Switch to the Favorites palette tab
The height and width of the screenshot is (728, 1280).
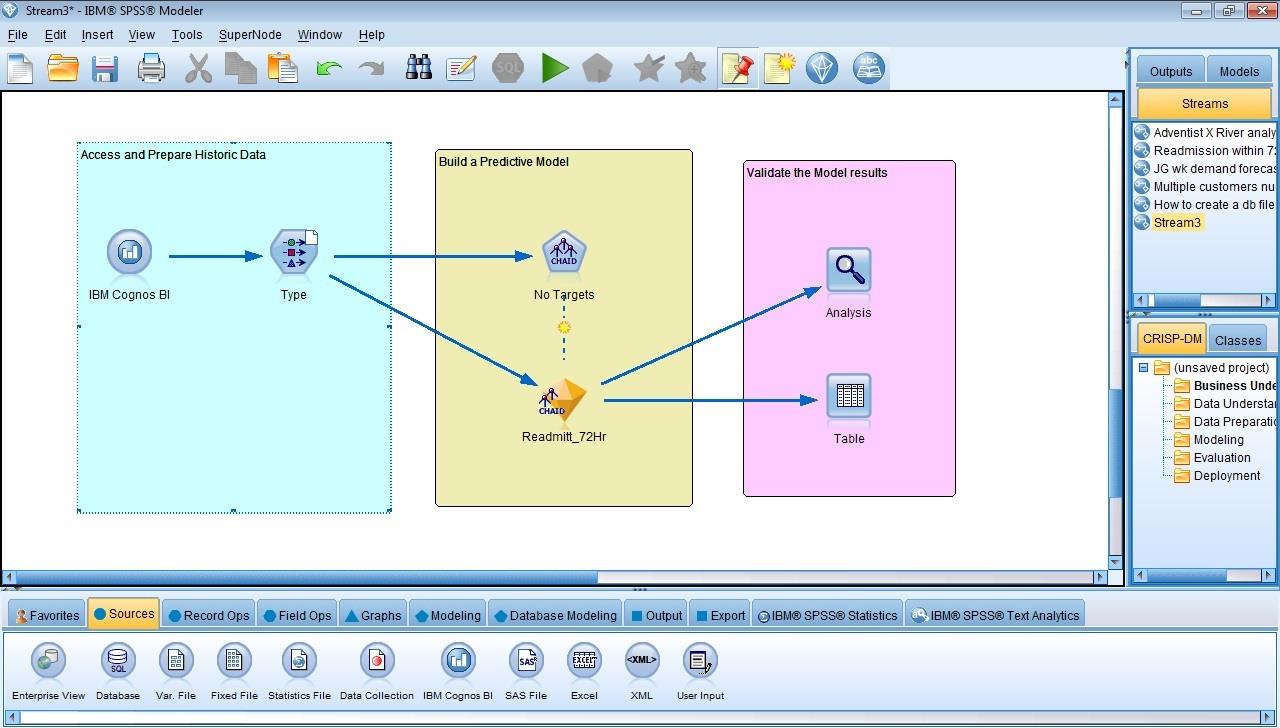point(47,615)
